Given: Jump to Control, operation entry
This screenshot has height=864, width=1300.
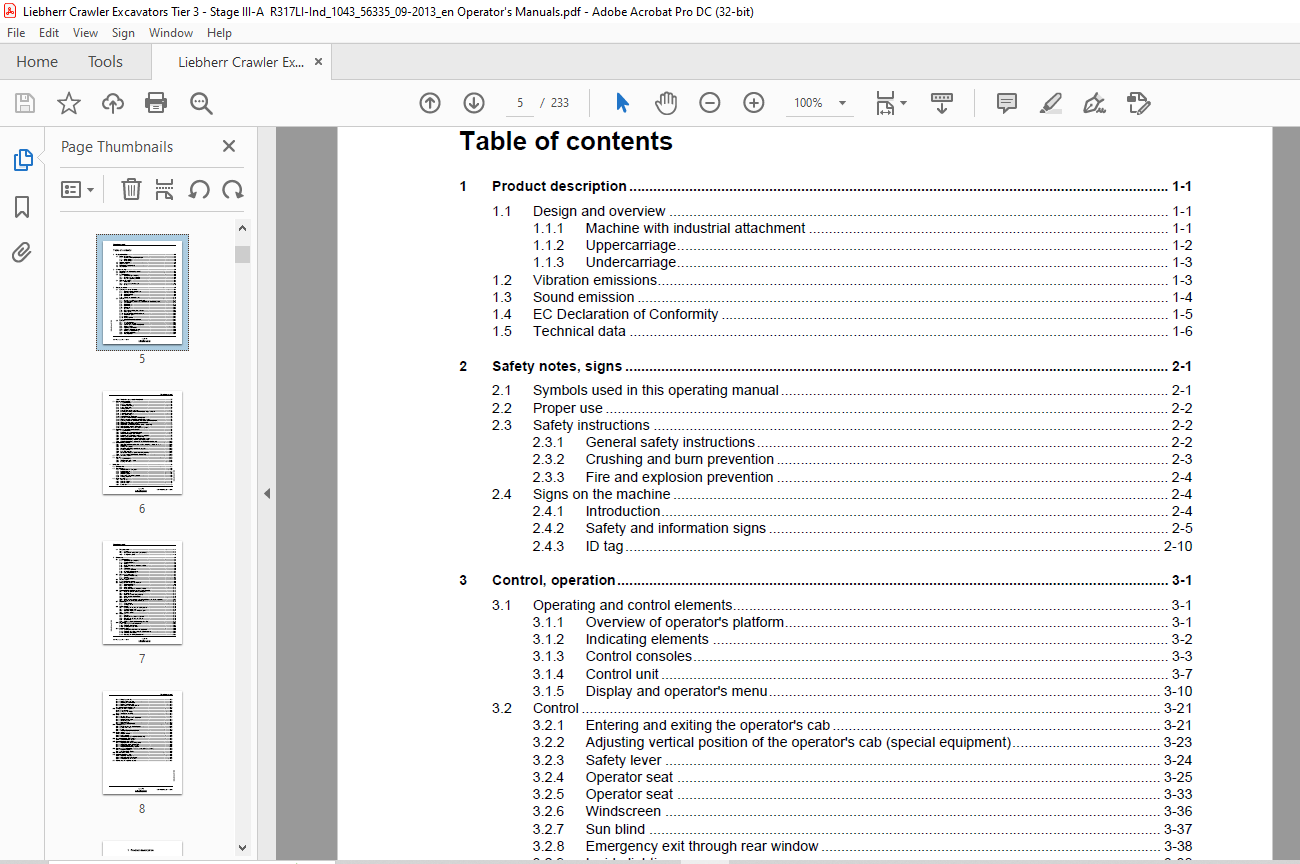Looking at the screenshot, I should 825,580.
